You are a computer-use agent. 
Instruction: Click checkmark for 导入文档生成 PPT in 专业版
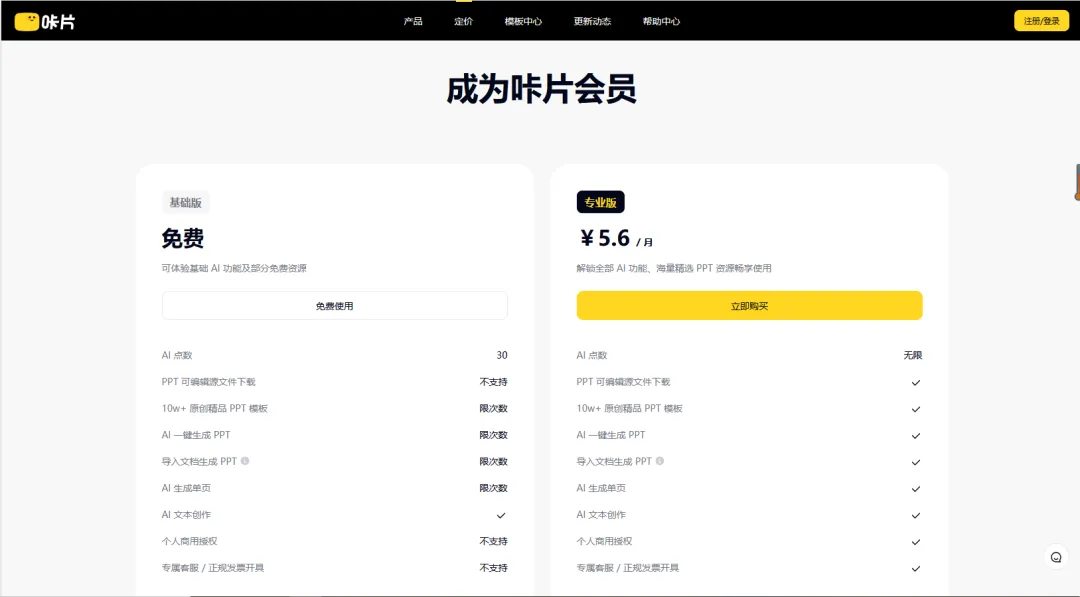click(915, 462)
